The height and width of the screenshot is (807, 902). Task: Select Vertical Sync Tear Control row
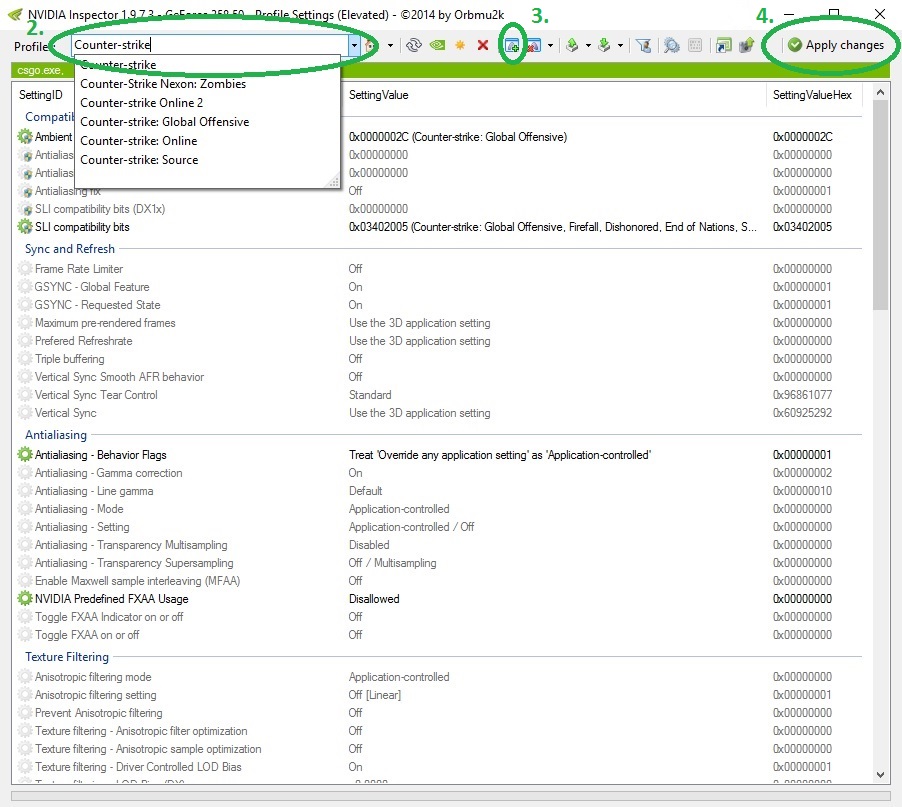pos(437,395)
